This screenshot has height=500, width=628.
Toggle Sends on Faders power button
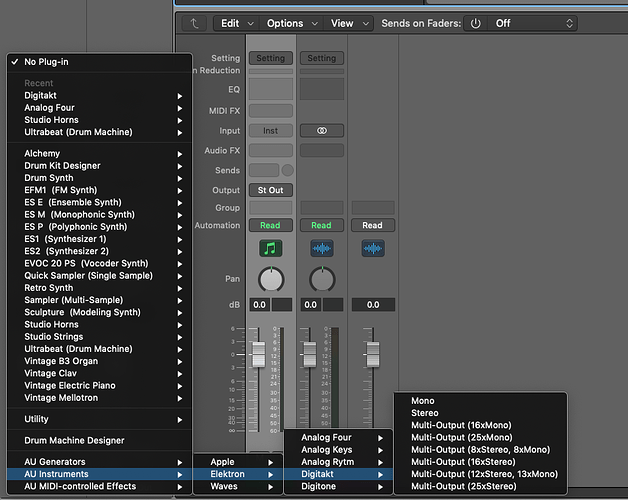[475, 24]
